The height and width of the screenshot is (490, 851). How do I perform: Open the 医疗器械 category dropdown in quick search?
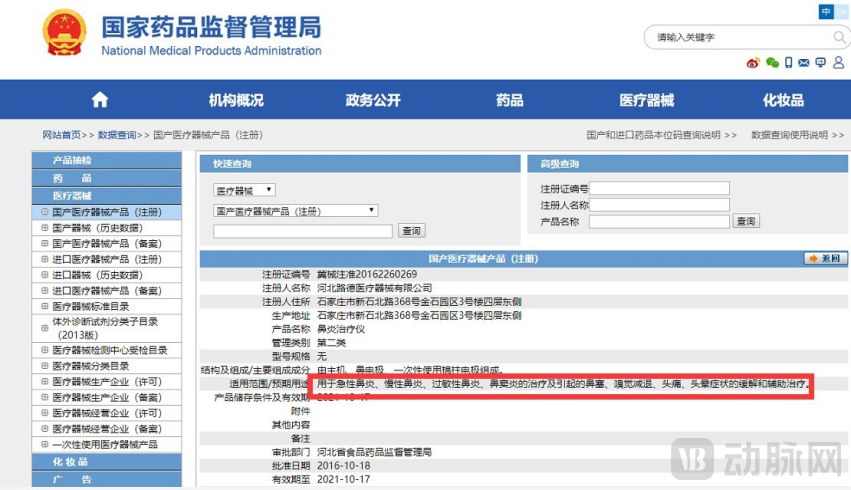[x=244, y=189]
